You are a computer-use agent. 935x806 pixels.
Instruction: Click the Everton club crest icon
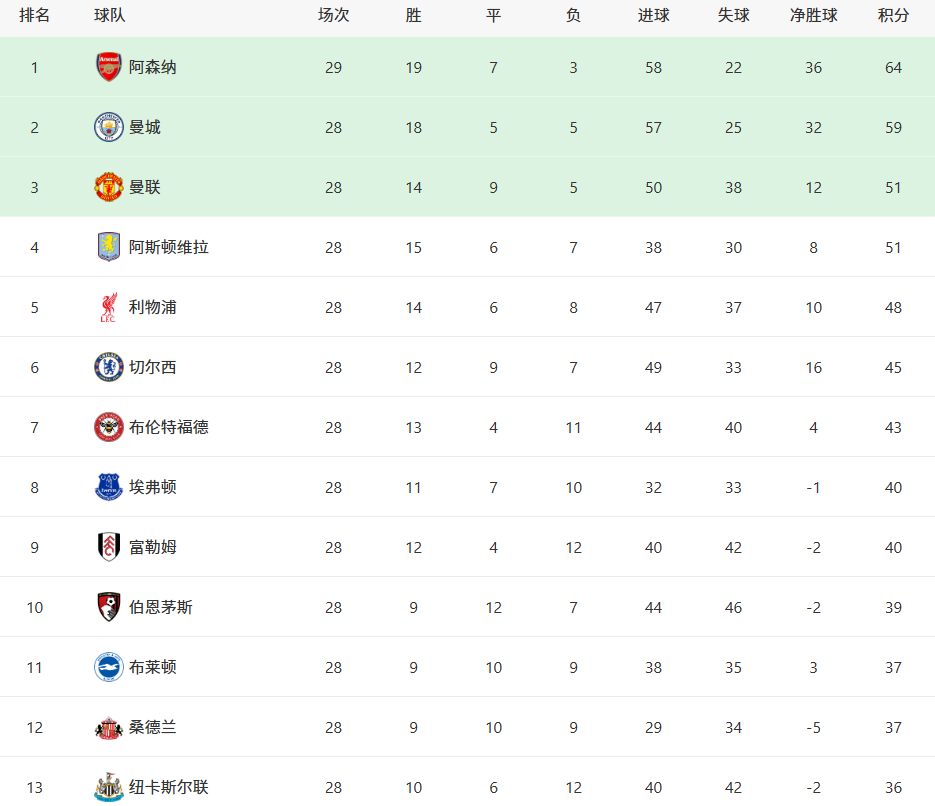108,488
